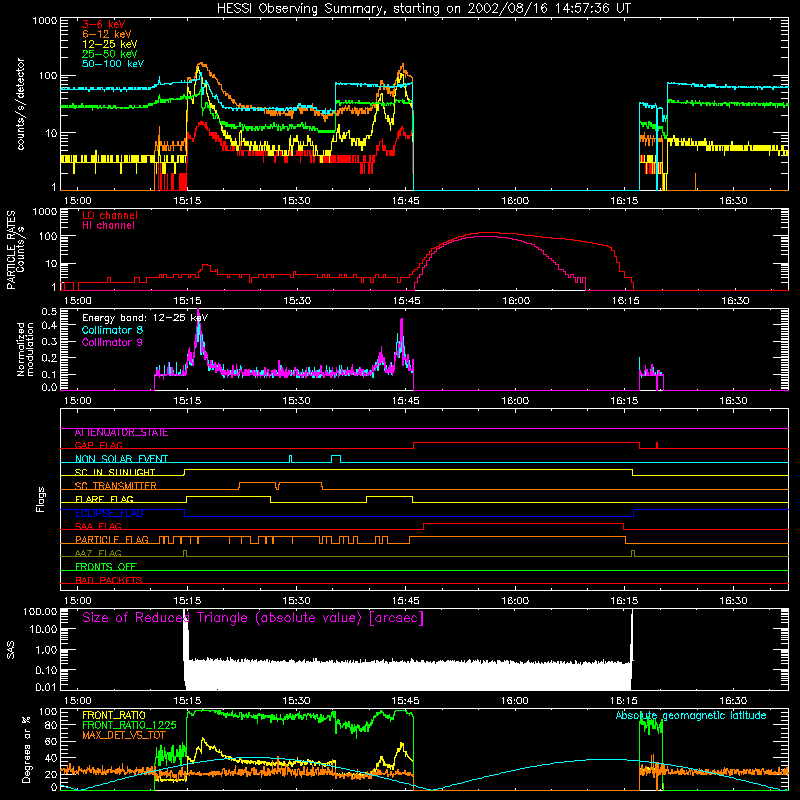Click the SC_TRANSMITTER flag label
This screenshot has height=800, width=800.
[116, 486]
